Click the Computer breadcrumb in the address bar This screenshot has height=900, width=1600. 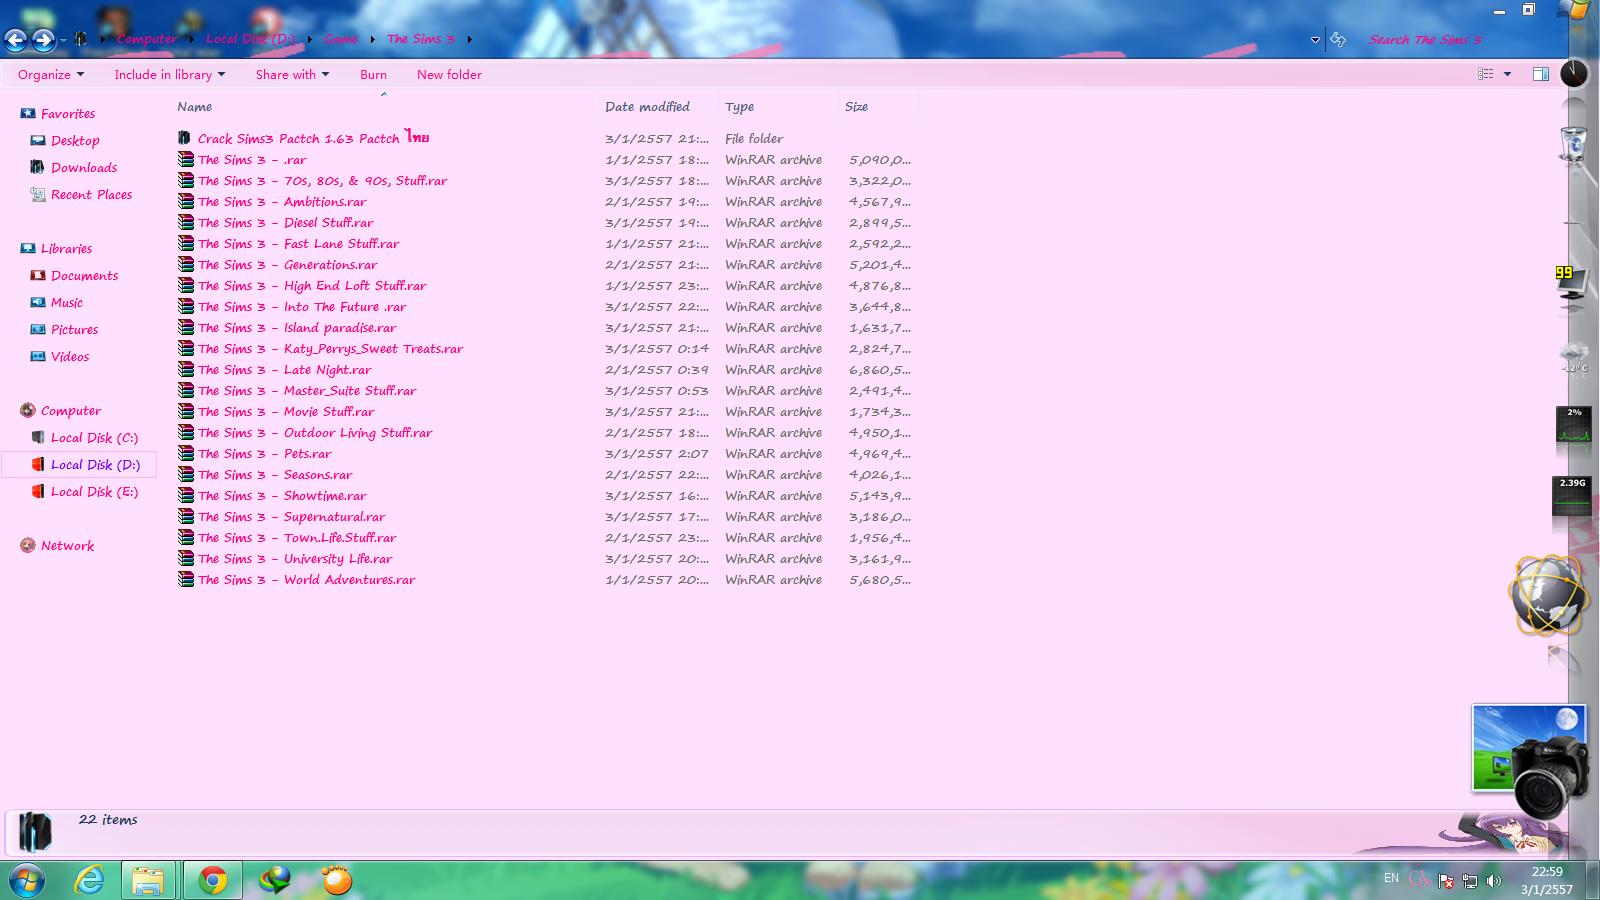[x=147, y=39]
